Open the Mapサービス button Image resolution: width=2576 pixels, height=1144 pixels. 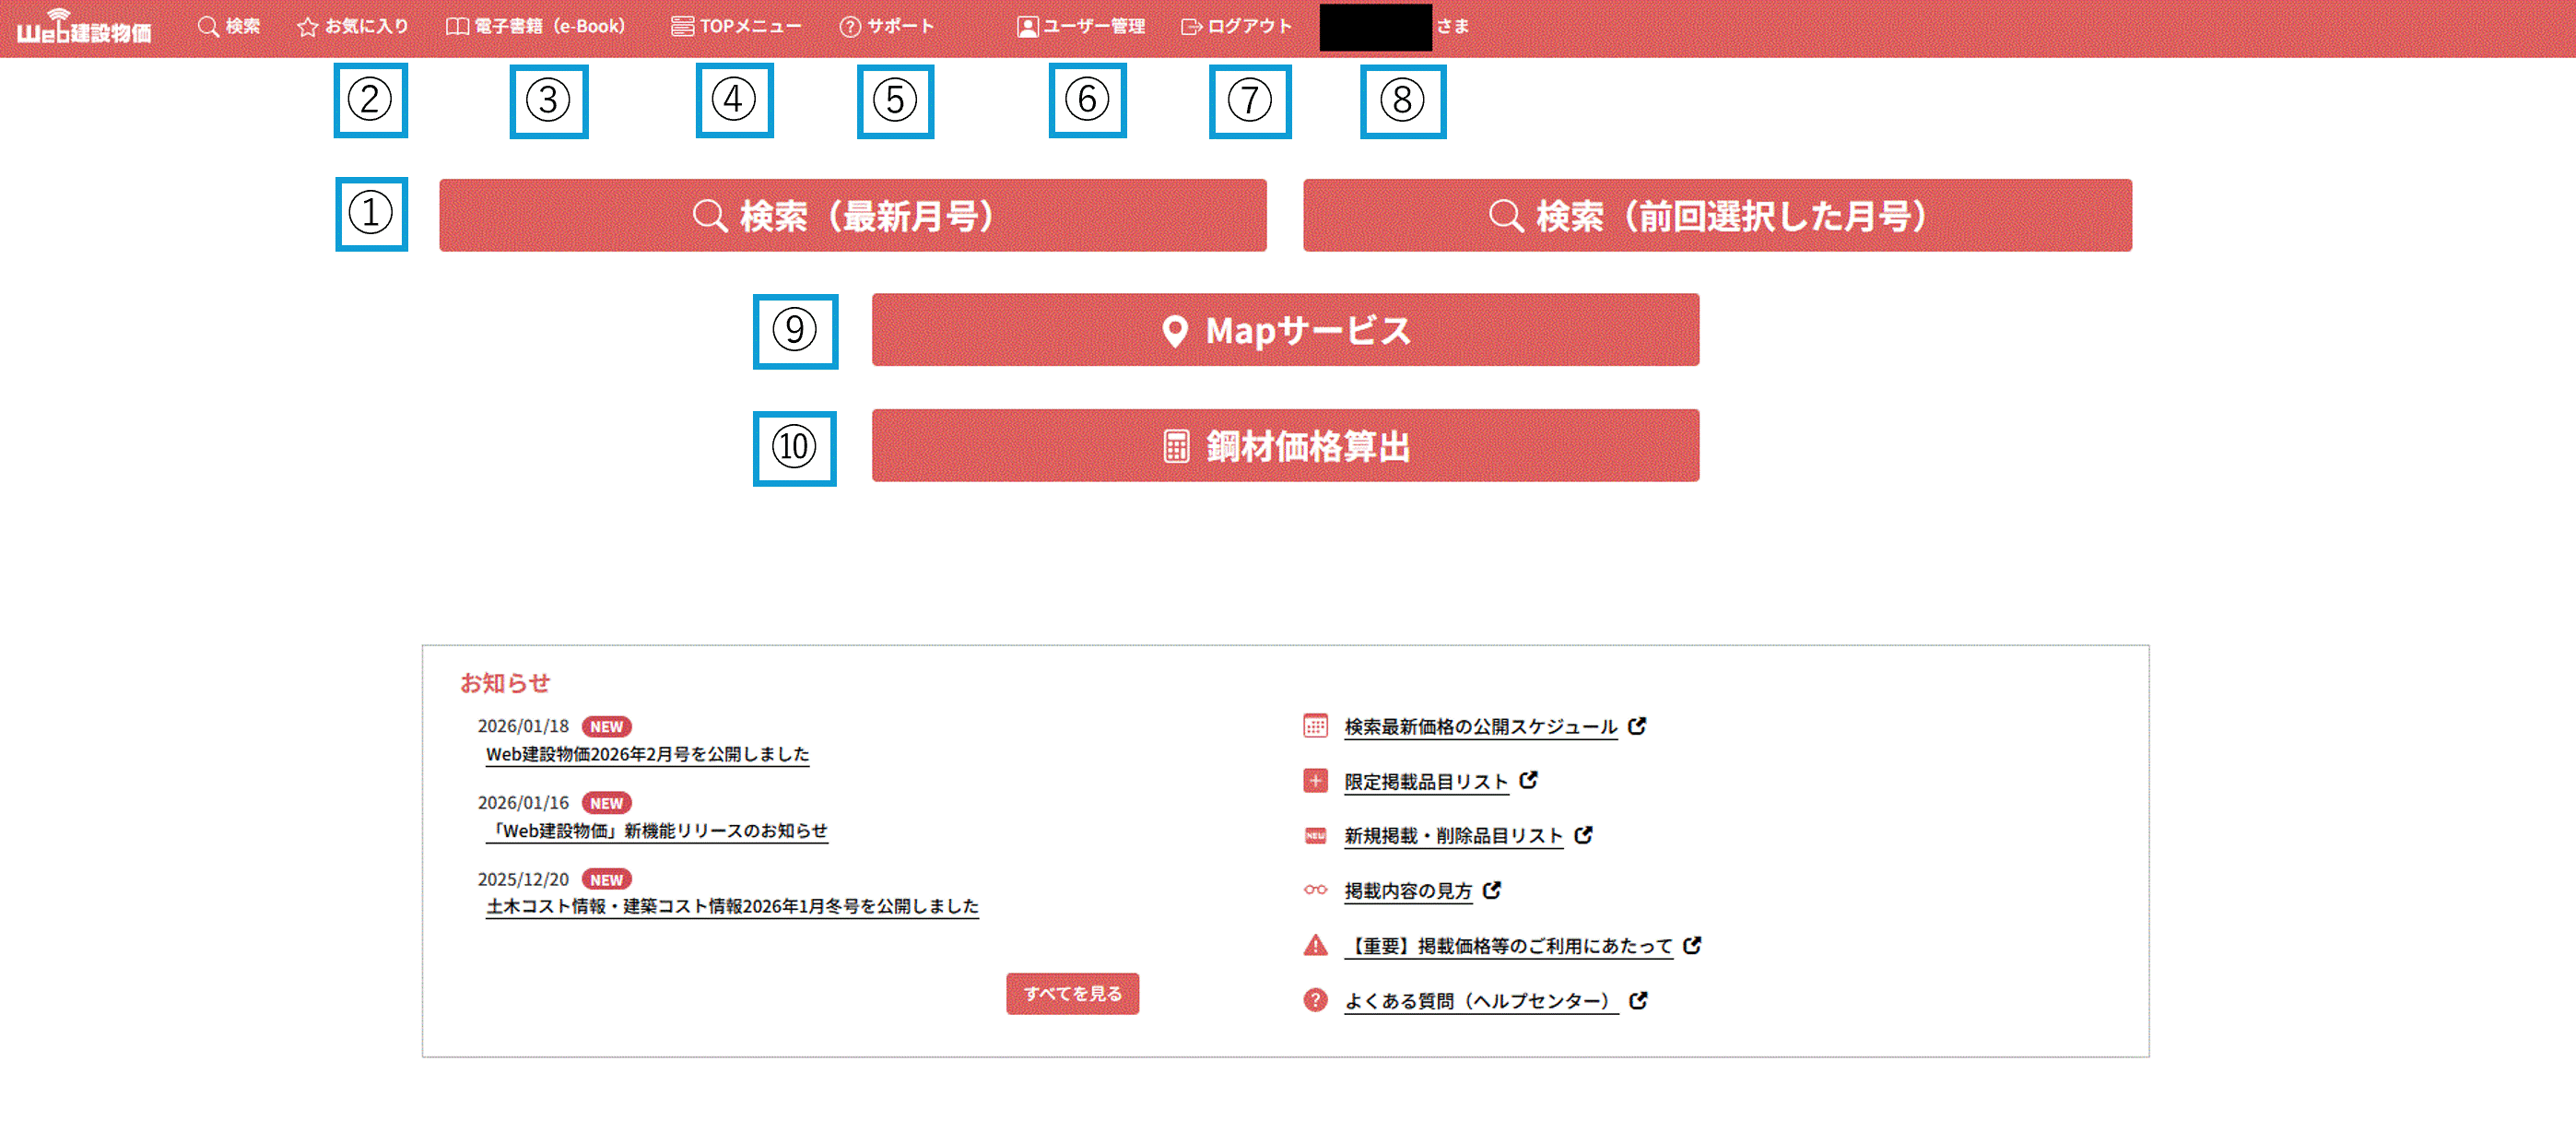(x=1285, y=330)
